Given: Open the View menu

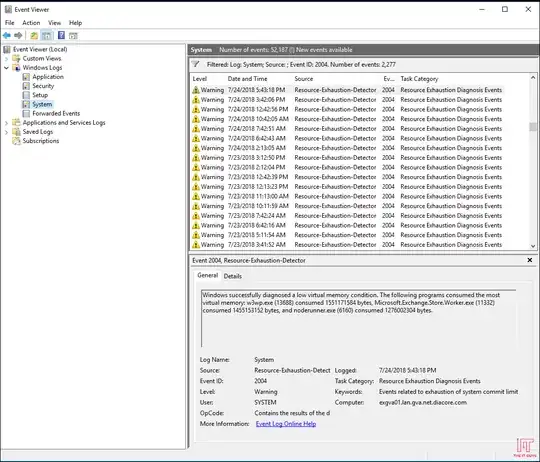Looking at the screenshot, I should (54, 23).
